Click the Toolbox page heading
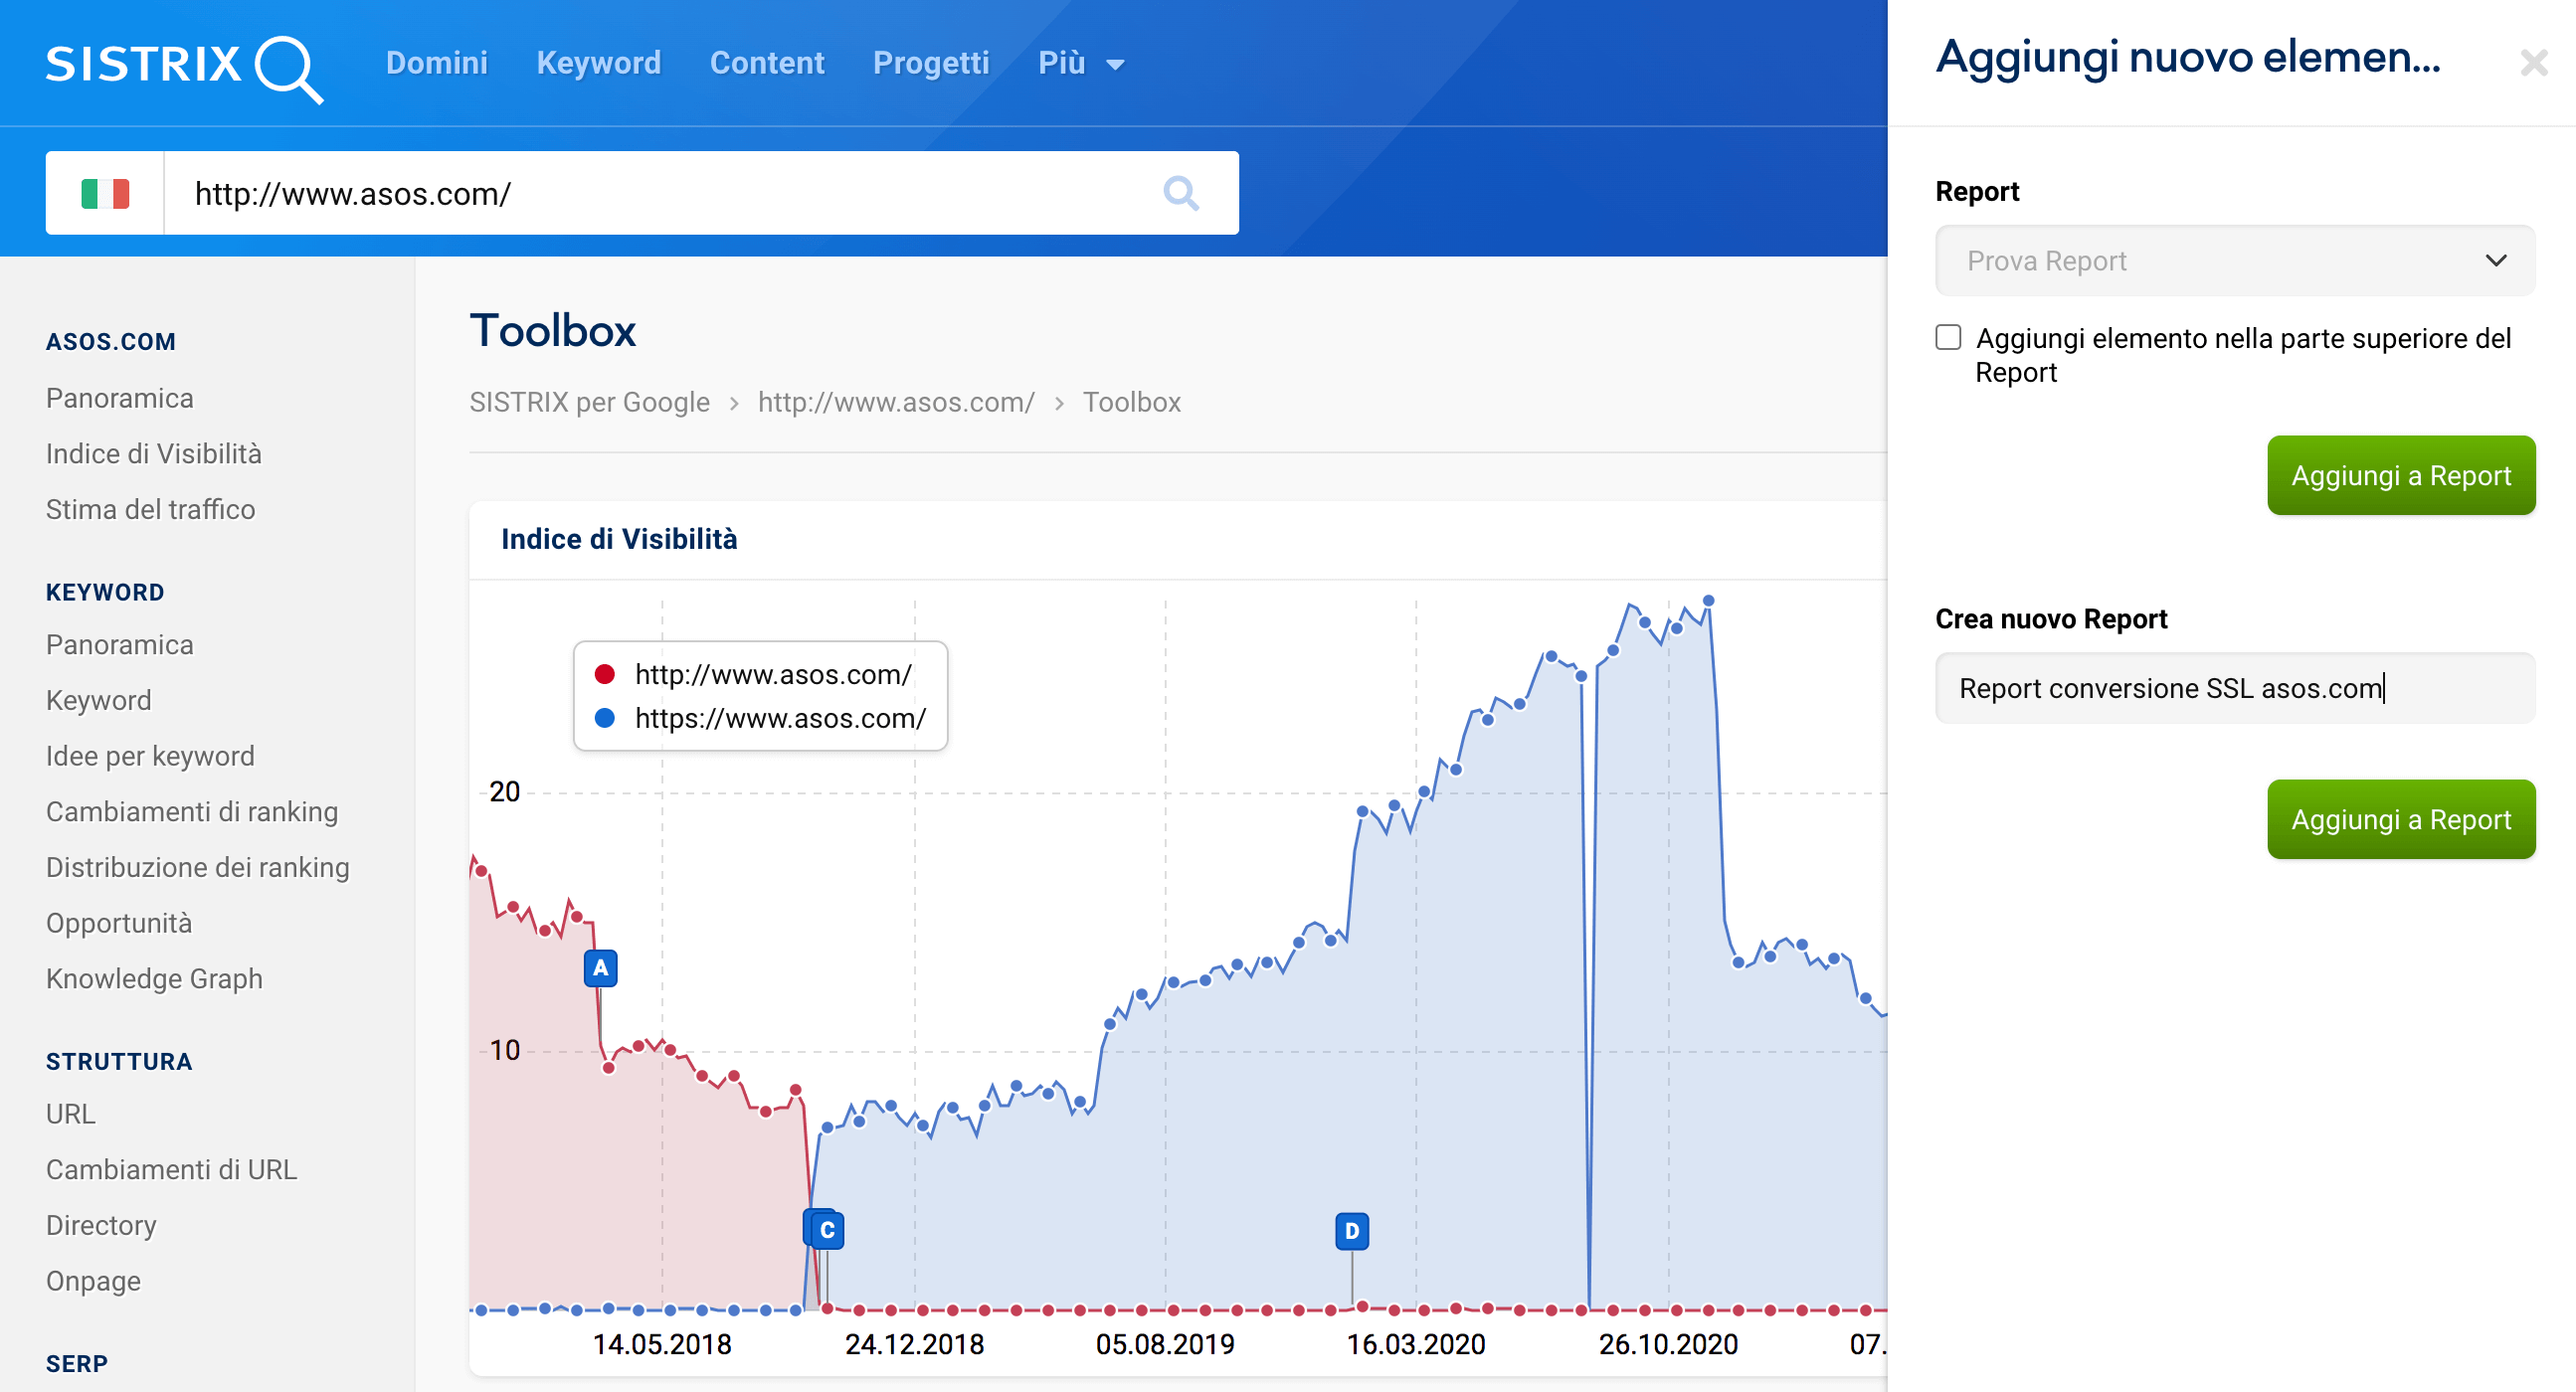 (553, 330)
